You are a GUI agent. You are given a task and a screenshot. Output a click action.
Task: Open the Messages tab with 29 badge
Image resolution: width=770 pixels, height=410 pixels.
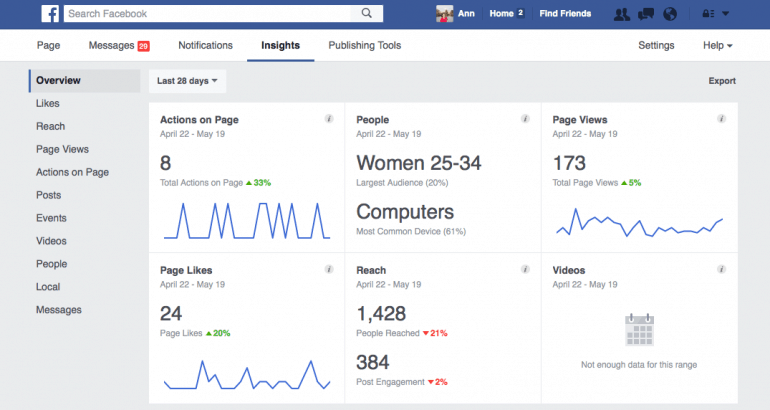[119, 45]
